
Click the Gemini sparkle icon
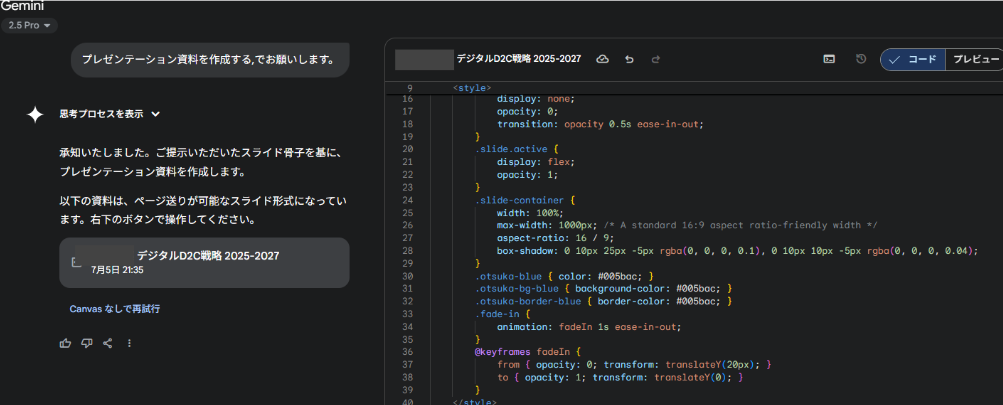pyautogui.click(x=35, y=115)
